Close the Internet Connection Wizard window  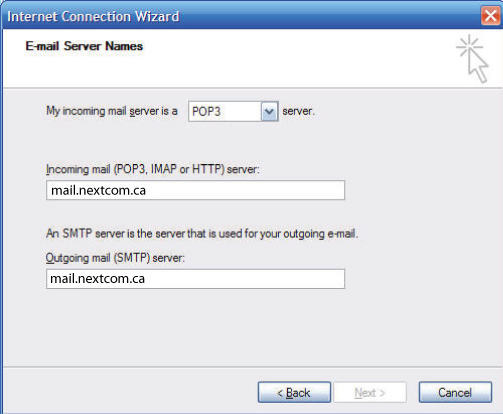coord(491,16)
